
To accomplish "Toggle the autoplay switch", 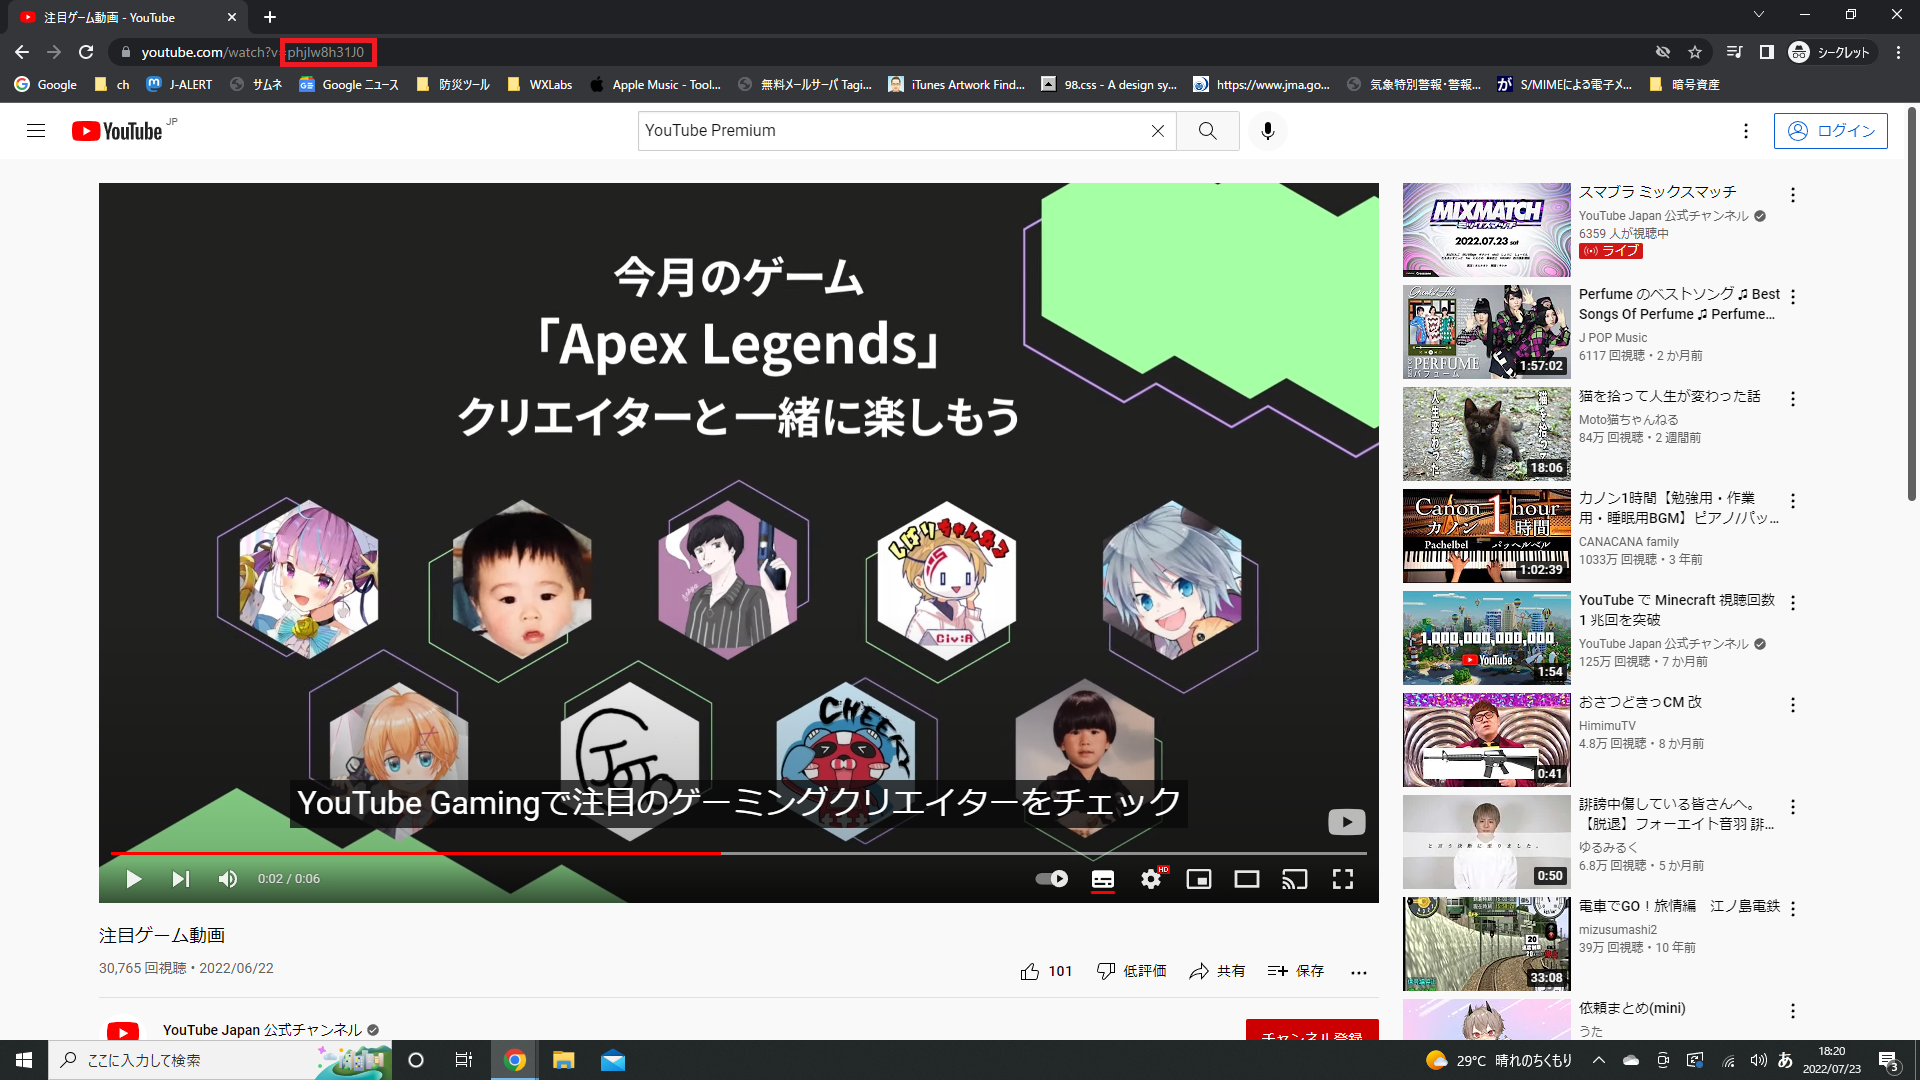I will coord(1051,879).
